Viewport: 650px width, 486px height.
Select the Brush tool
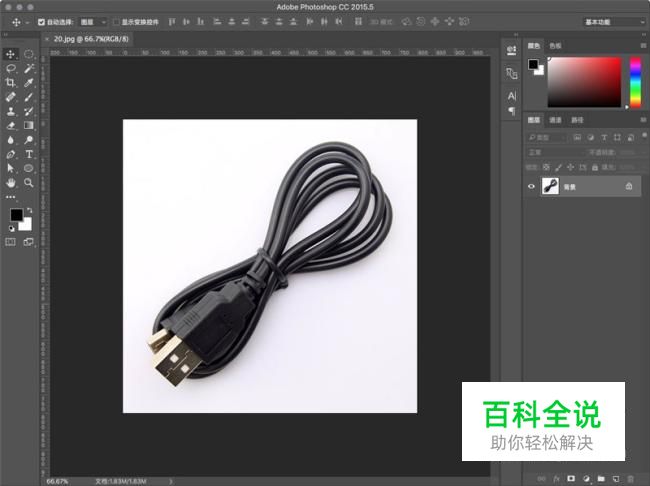pos(29,97)
